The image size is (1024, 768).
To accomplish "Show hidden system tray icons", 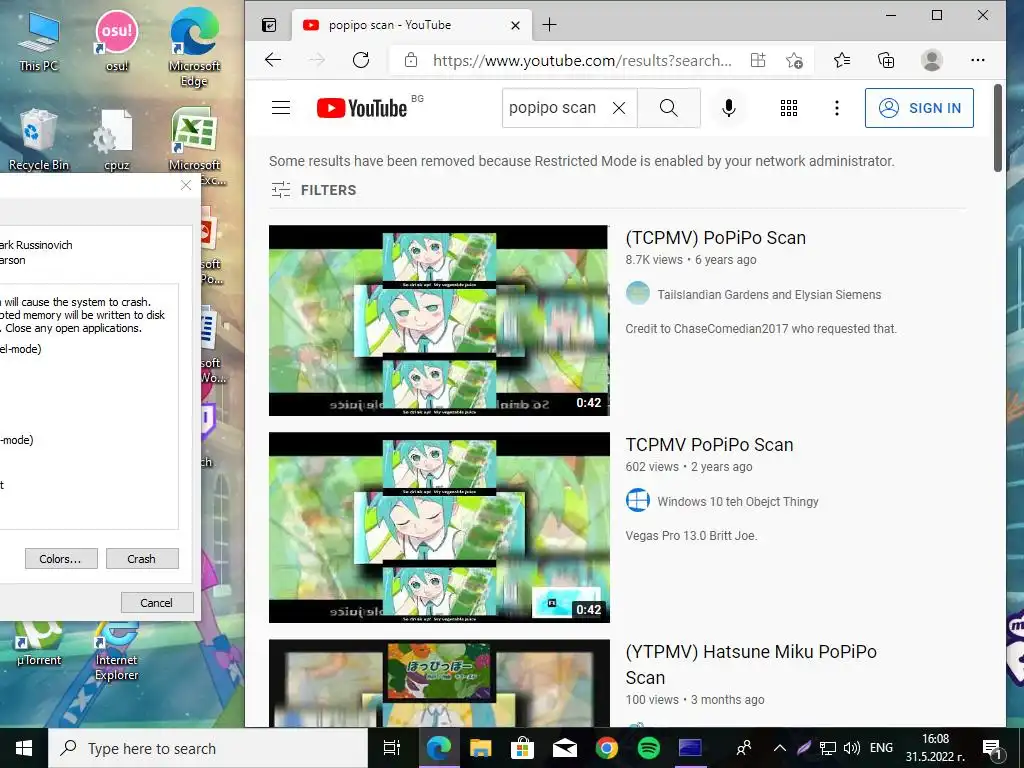I will click(x=780, y=748).
